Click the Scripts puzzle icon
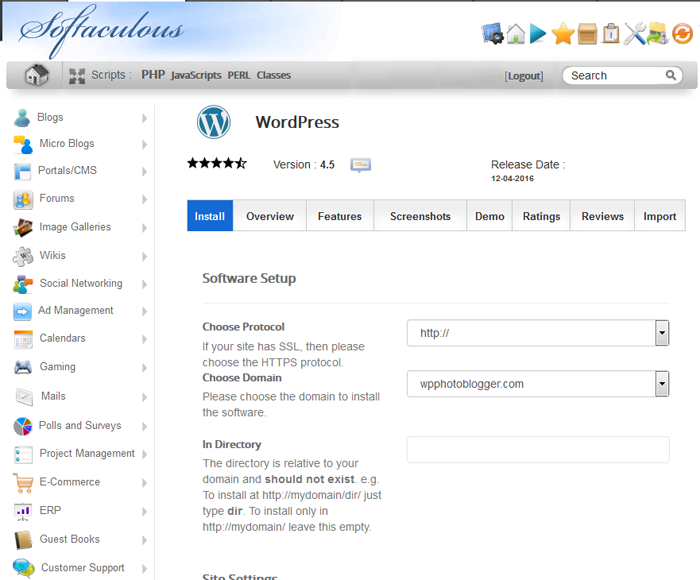This screenshot has height=580, width=700. (x=77, y=75)
